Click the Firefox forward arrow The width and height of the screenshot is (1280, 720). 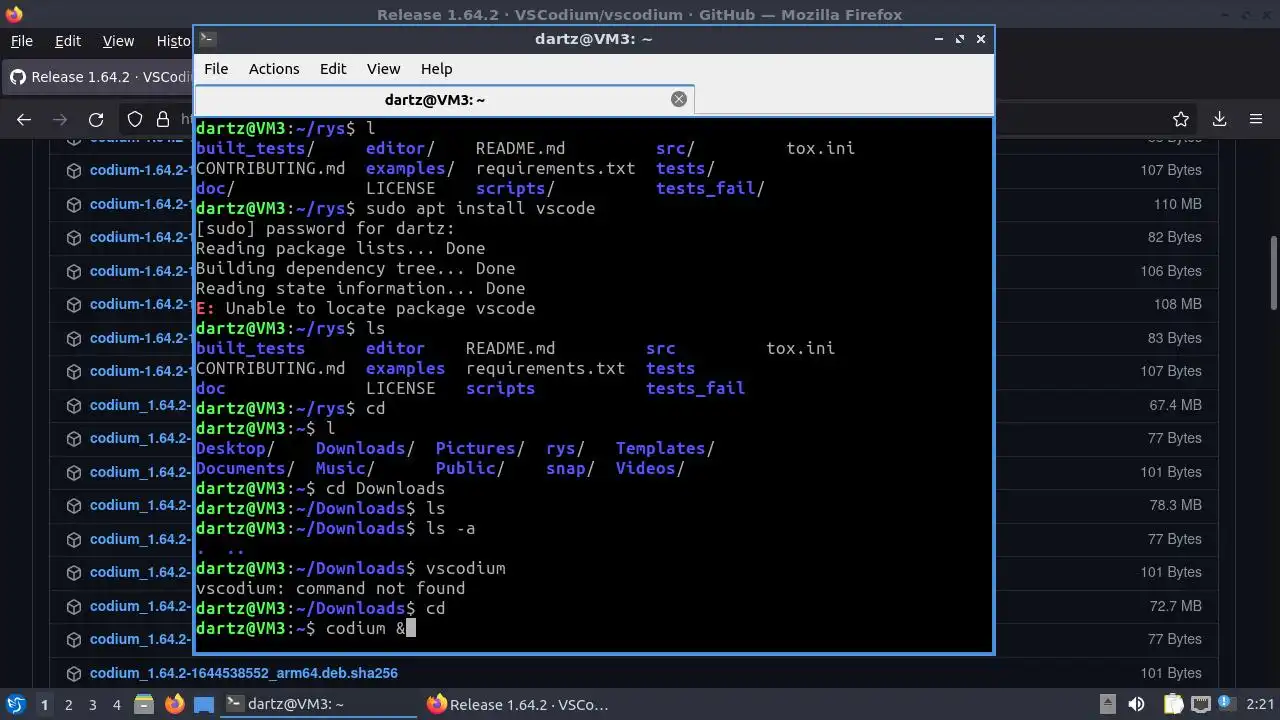pos(60,119)
